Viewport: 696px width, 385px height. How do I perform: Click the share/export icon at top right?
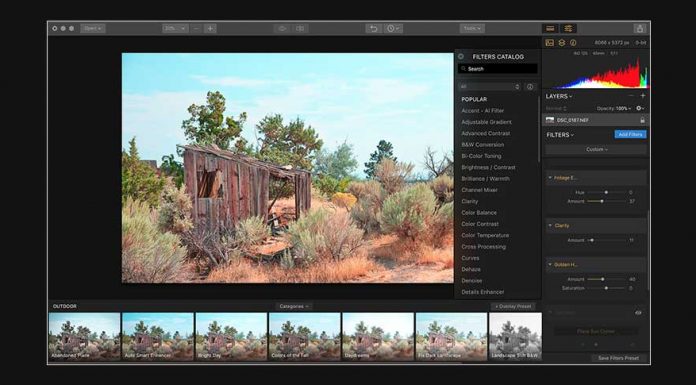tap(640, 28)
